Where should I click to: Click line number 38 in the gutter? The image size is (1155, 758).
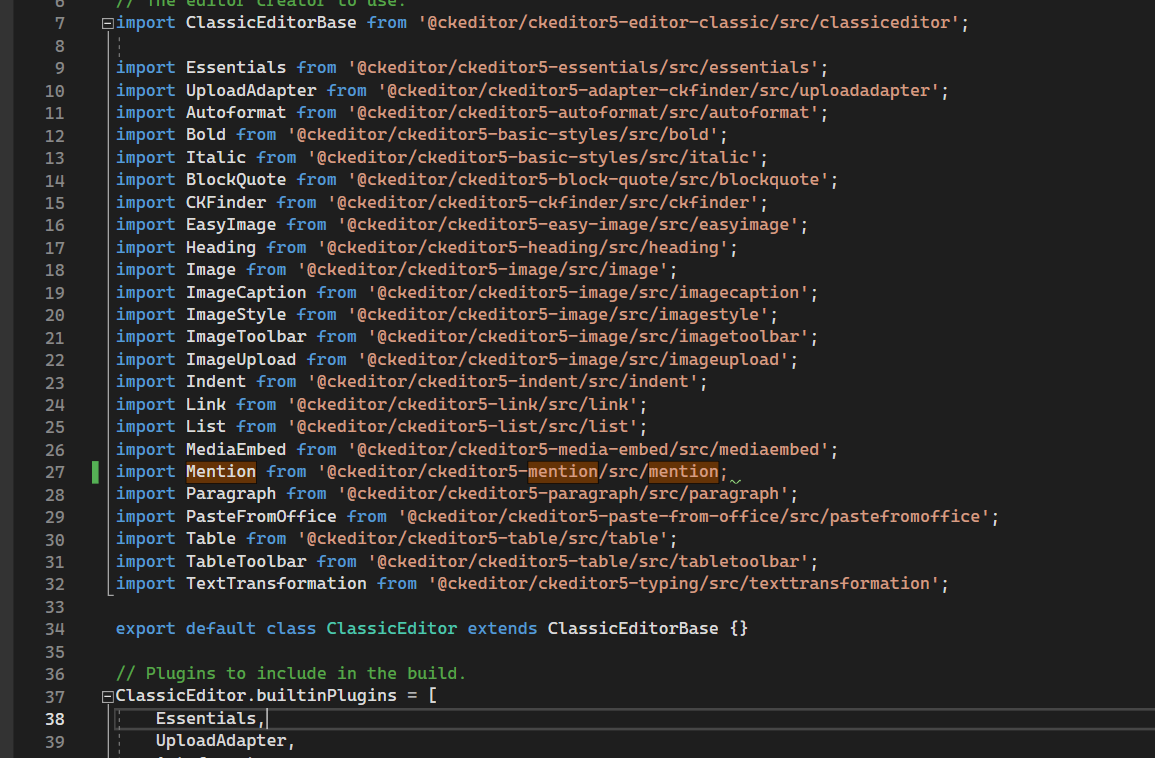(x=55, y=718)
